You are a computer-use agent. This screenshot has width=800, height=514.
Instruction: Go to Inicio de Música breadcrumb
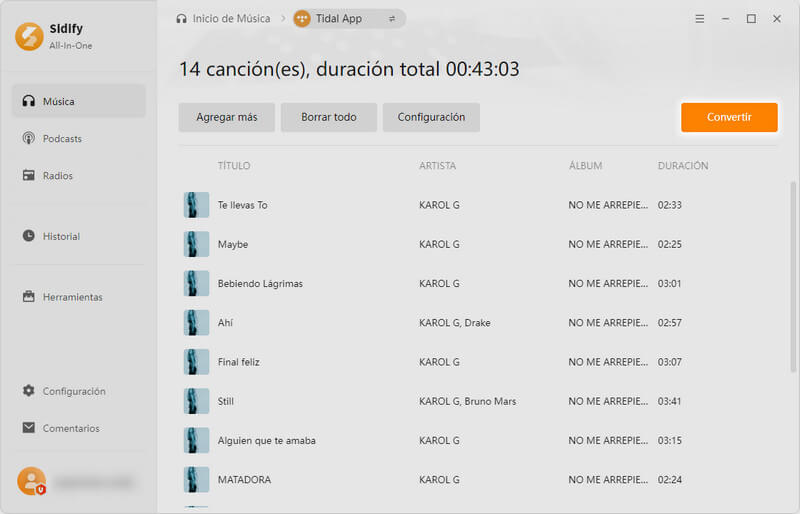point(231,19)
